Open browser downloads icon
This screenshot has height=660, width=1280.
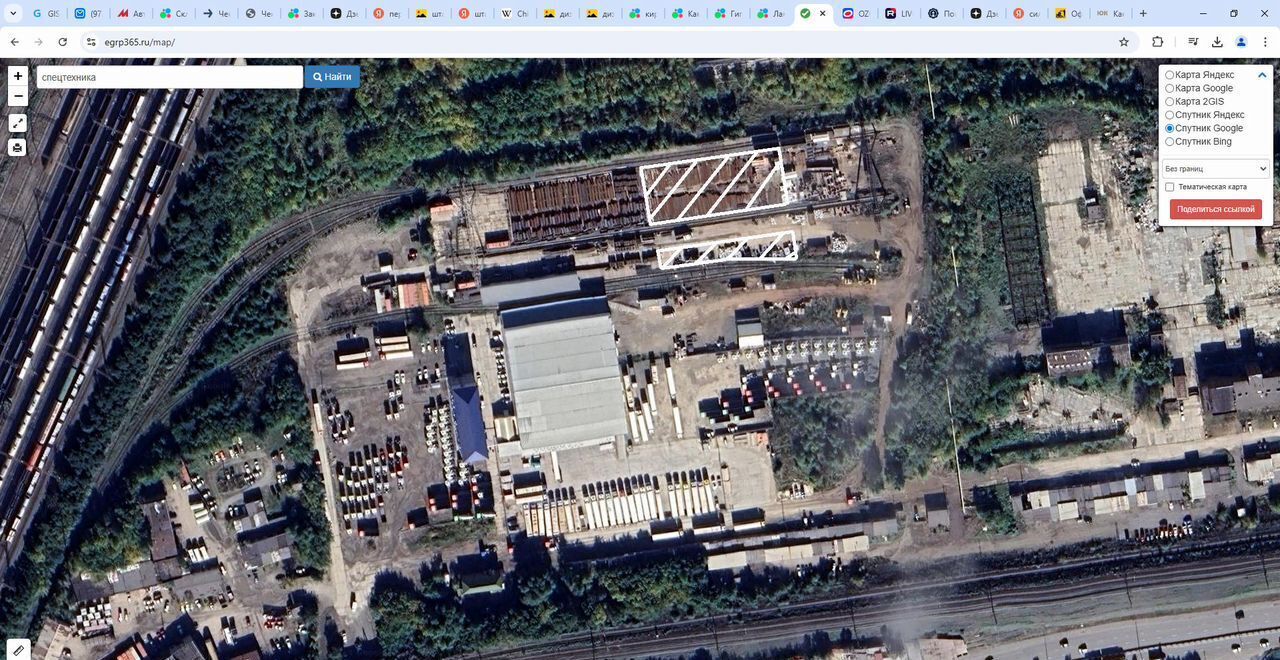1217,42
